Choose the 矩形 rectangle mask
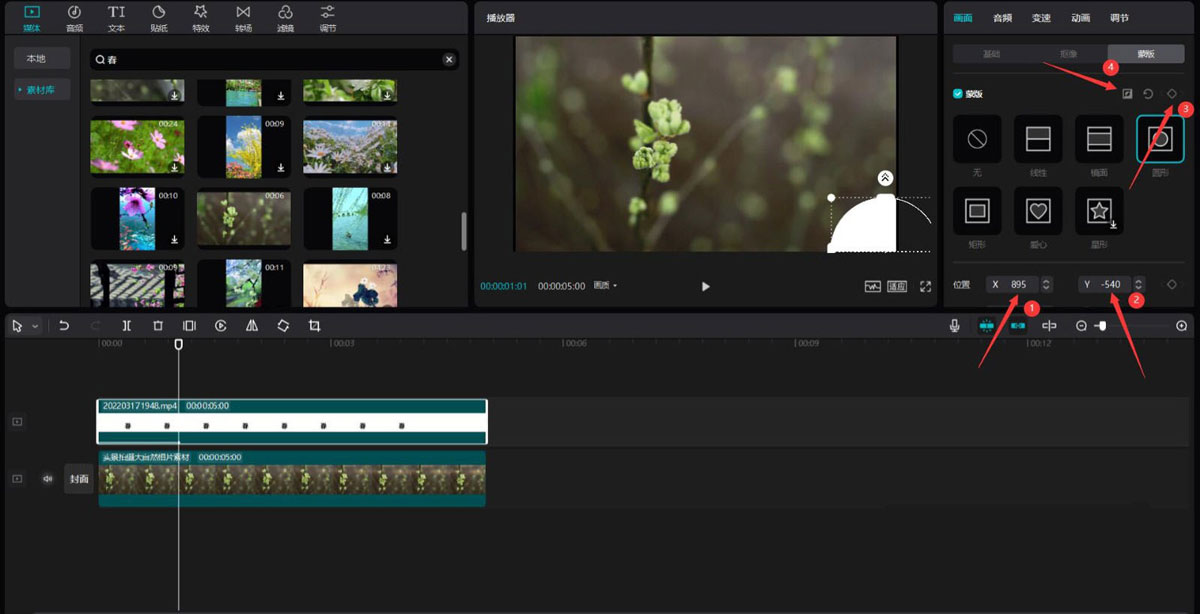The width and height of the screenshot is (1200, 614). [x=977, y=210]
